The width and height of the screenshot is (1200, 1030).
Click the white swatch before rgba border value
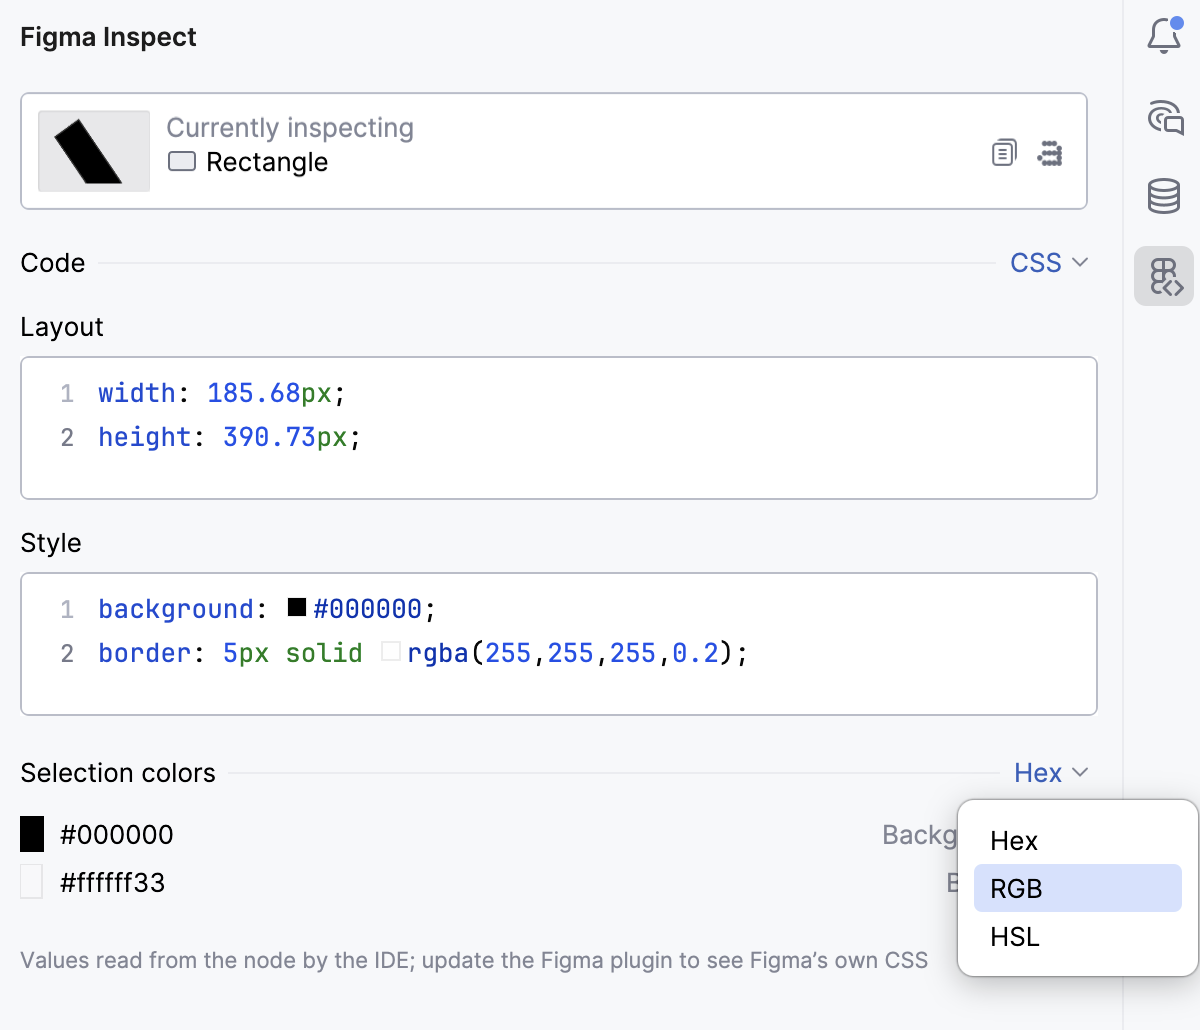[x=391, y=652]
